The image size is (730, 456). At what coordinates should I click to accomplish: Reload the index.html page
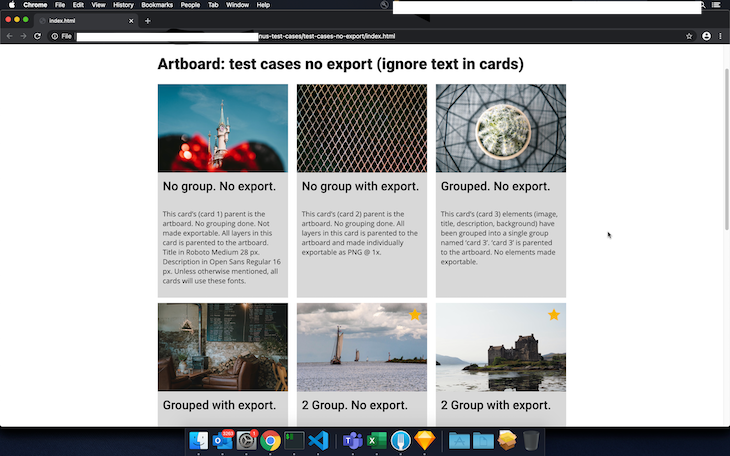click(x=37, y=36)
